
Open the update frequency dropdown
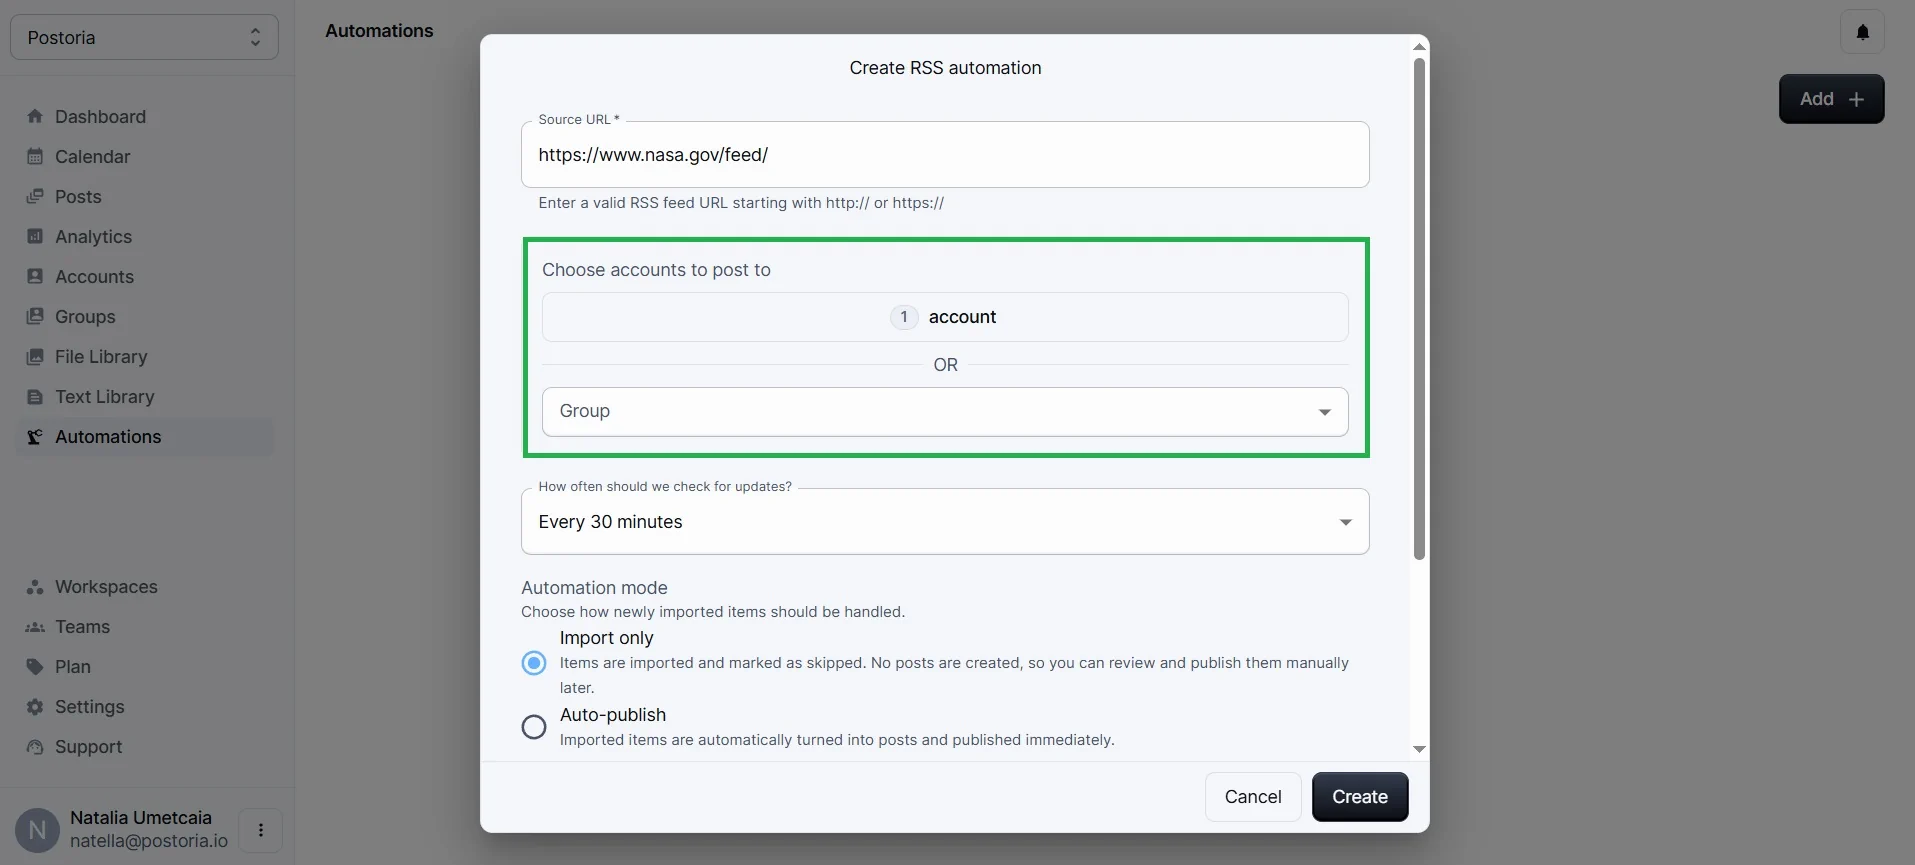(x=945, y=521)
